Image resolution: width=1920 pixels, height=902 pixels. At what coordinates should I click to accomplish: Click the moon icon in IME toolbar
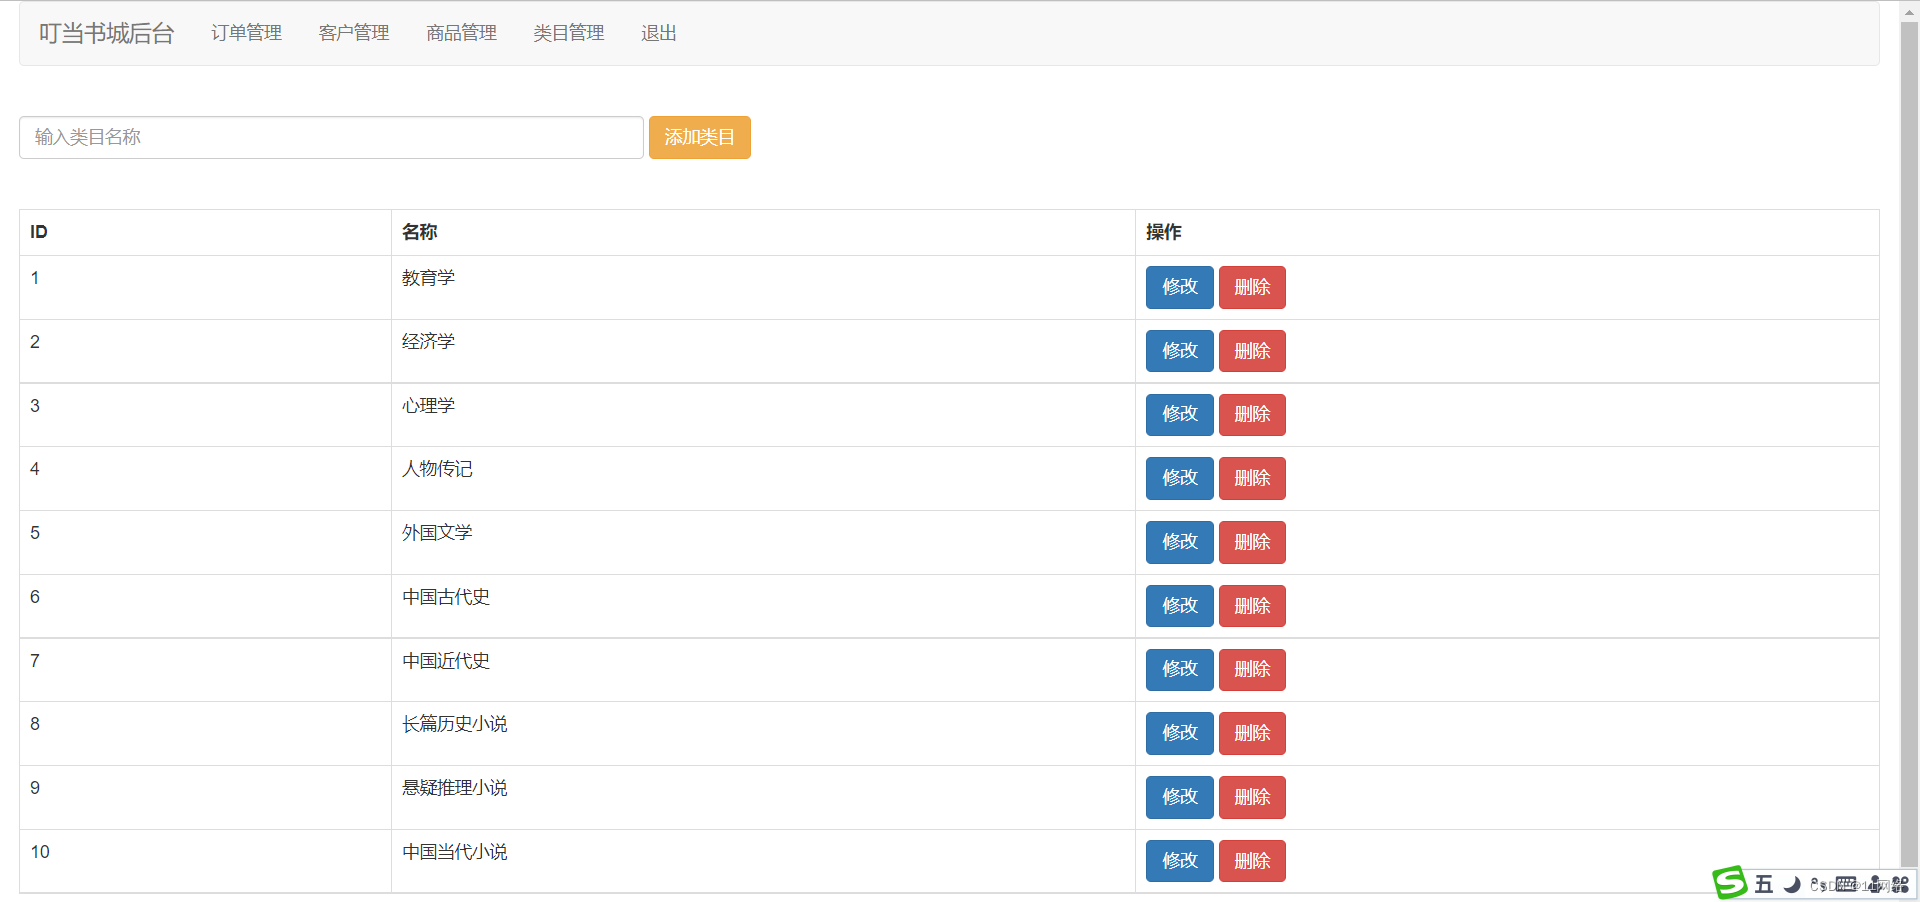[1792, 884]
